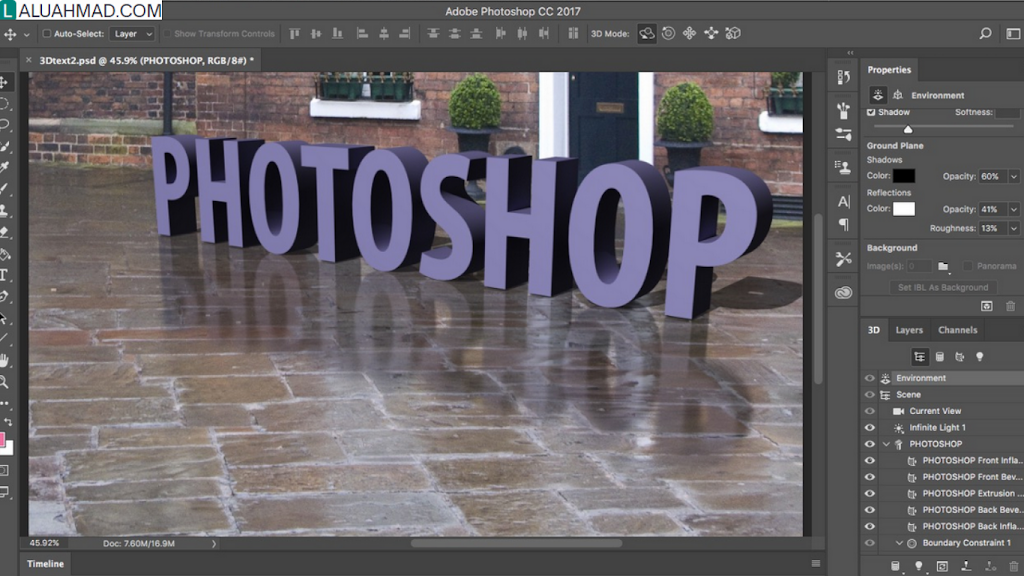Open Roughness 13% dropdown arrow
The image size is (1024, 576).
click(x=1014, y=229)
